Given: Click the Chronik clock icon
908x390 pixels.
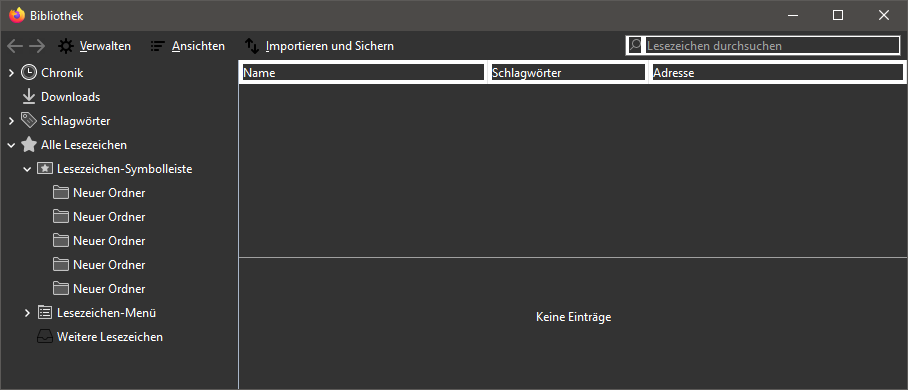Looking at the screenshot, I should click(x=28, y=72).
